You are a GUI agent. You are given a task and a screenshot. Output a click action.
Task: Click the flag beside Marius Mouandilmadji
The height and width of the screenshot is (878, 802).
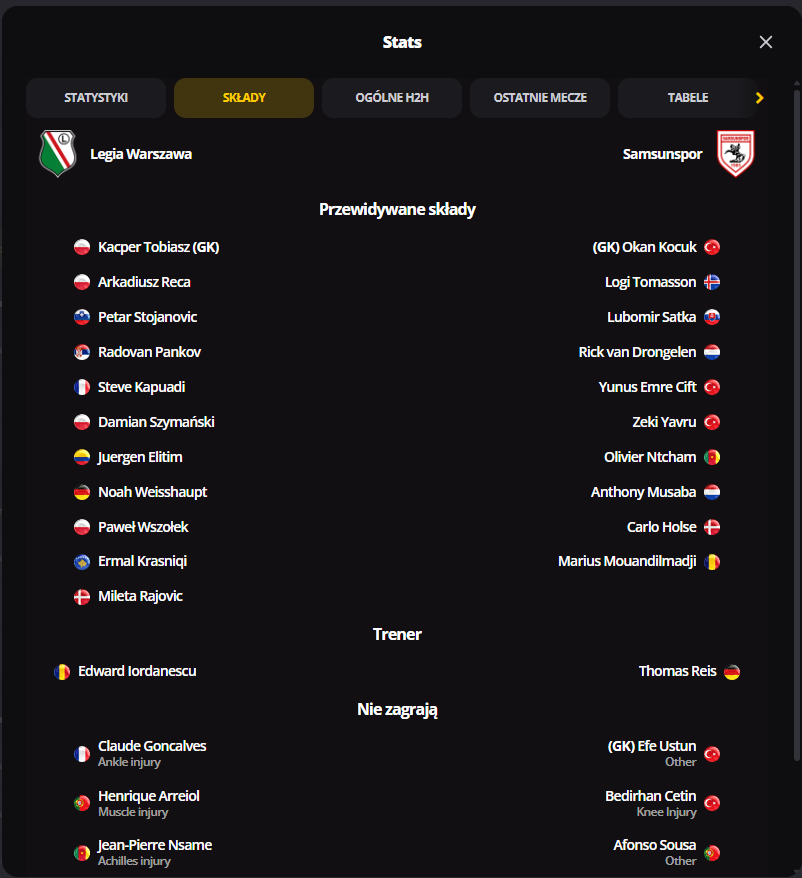pyautogui.click(x=712, y=562)
